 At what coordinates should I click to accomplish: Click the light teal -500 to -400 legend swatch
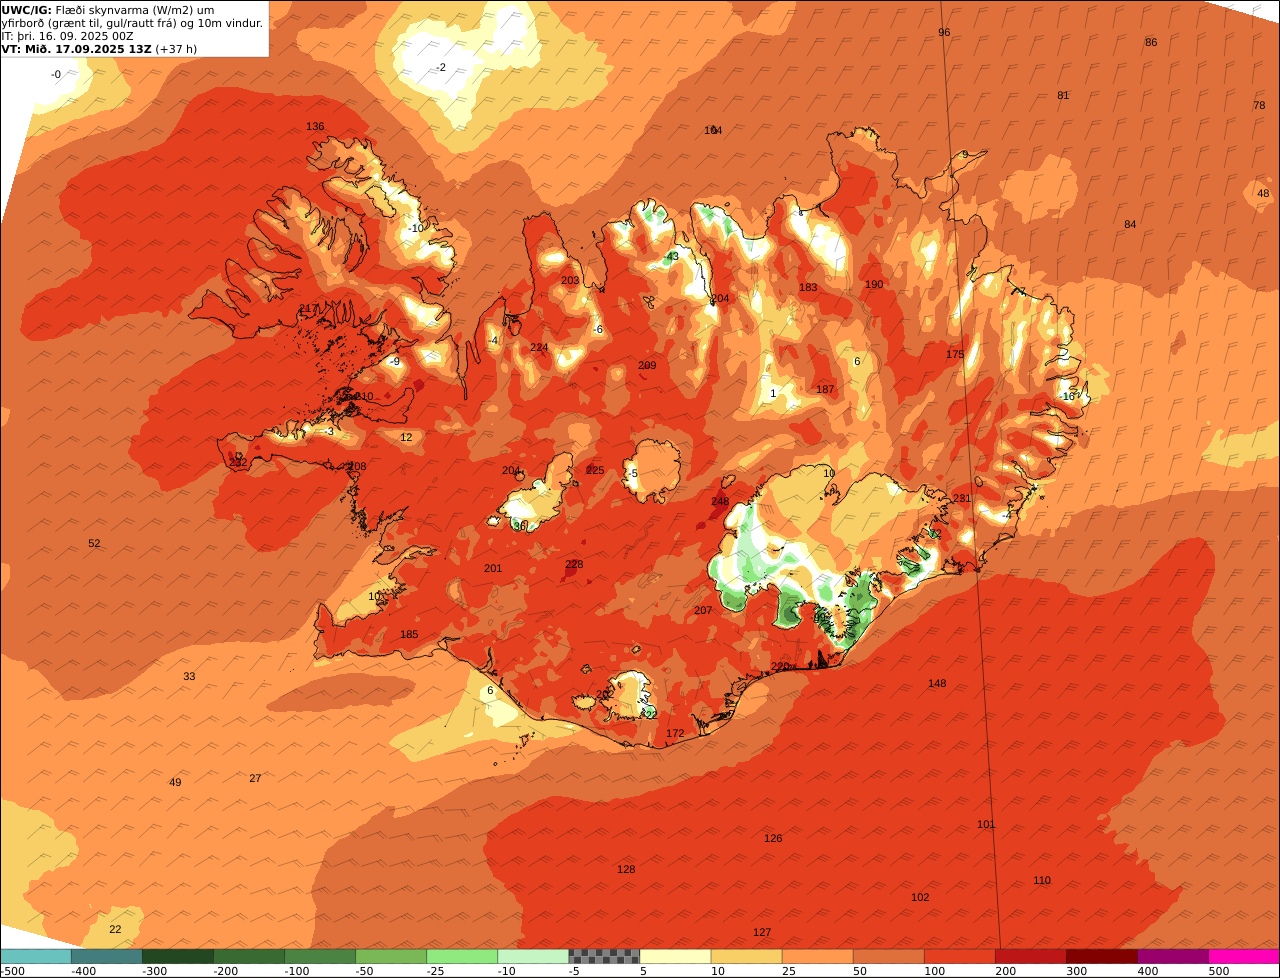[x=36, y=956]
